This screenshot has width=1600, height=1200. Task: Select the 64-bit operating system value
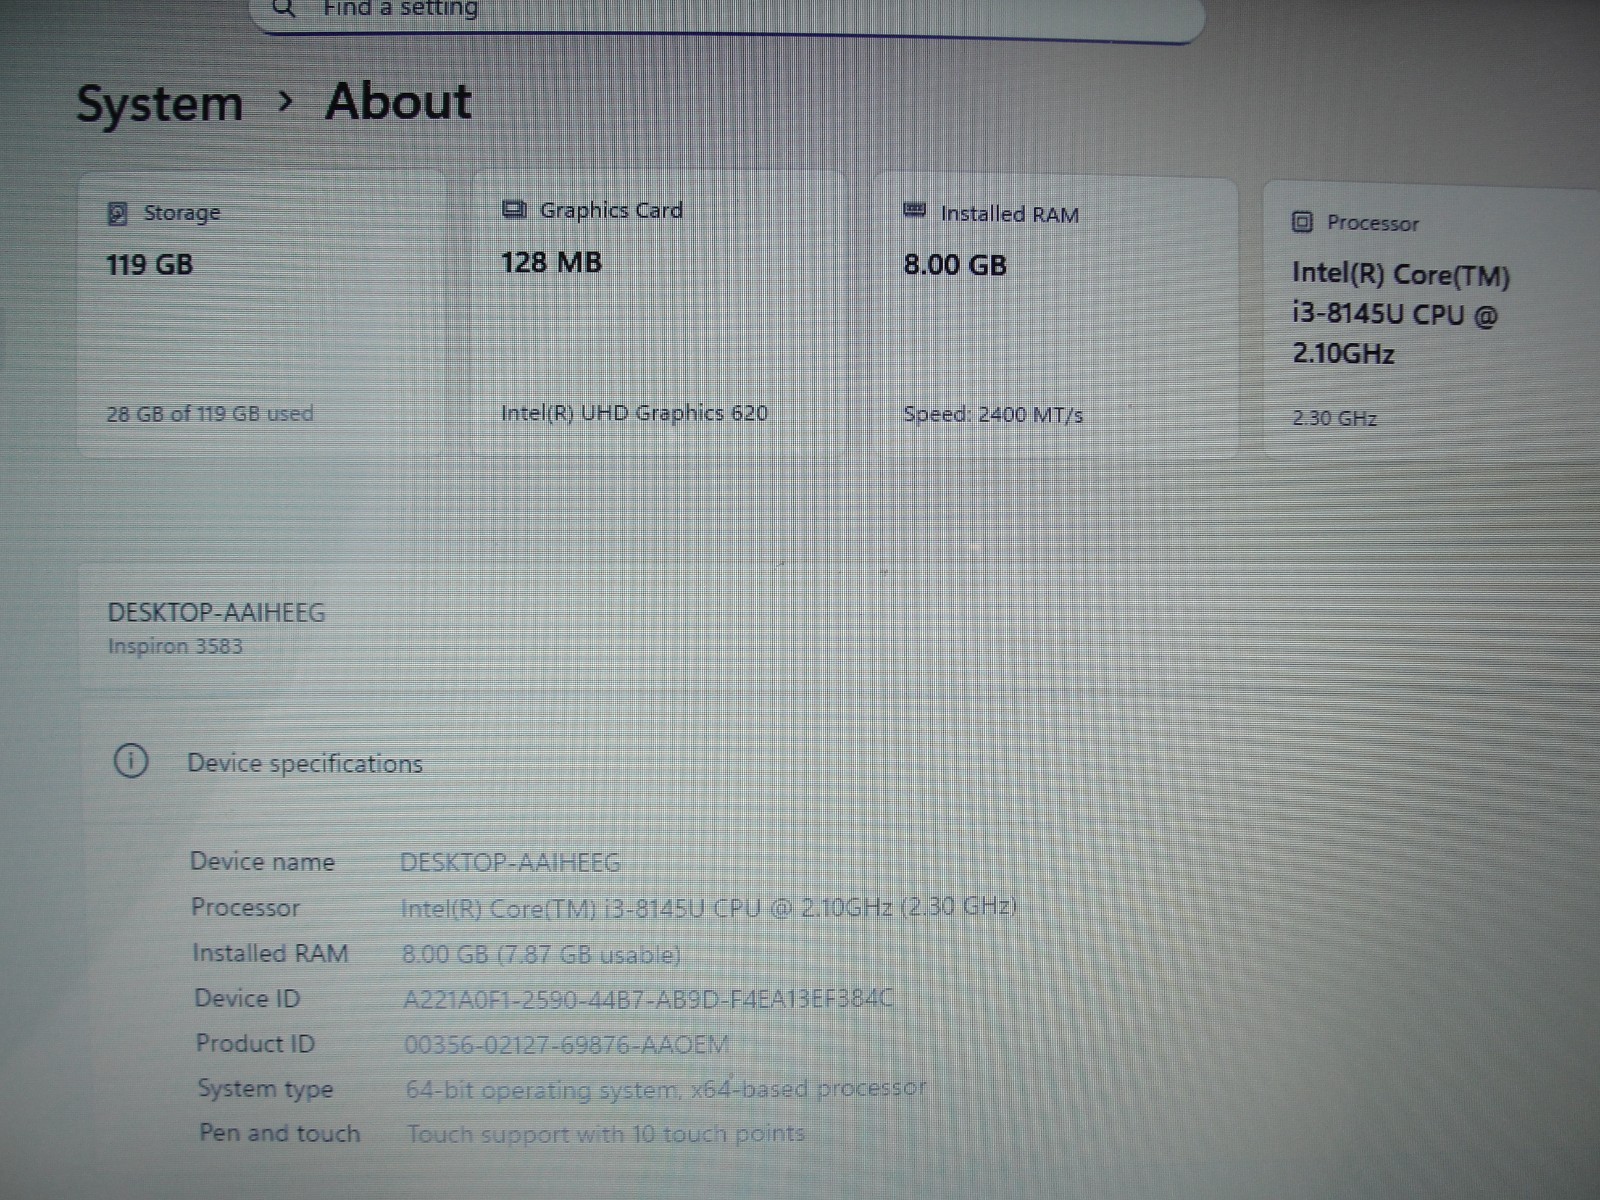pyautogui.click(x=666, y=1089)
